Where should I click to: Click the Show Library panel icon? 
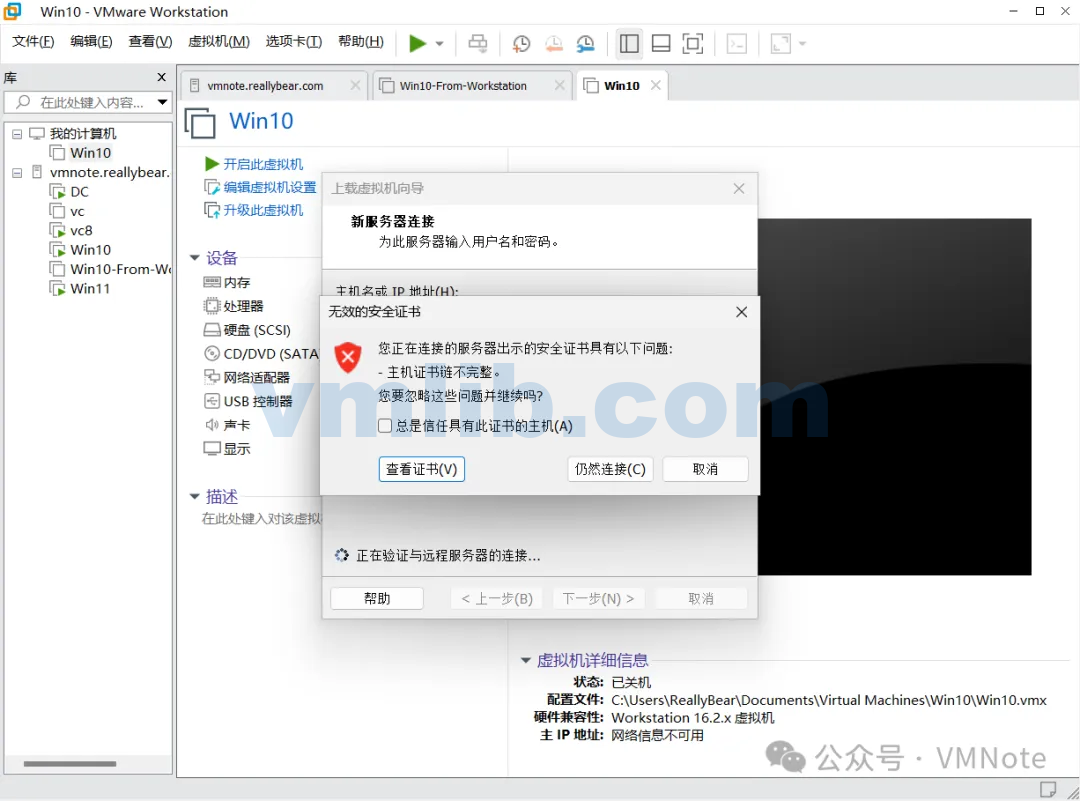tap(629, 43)
